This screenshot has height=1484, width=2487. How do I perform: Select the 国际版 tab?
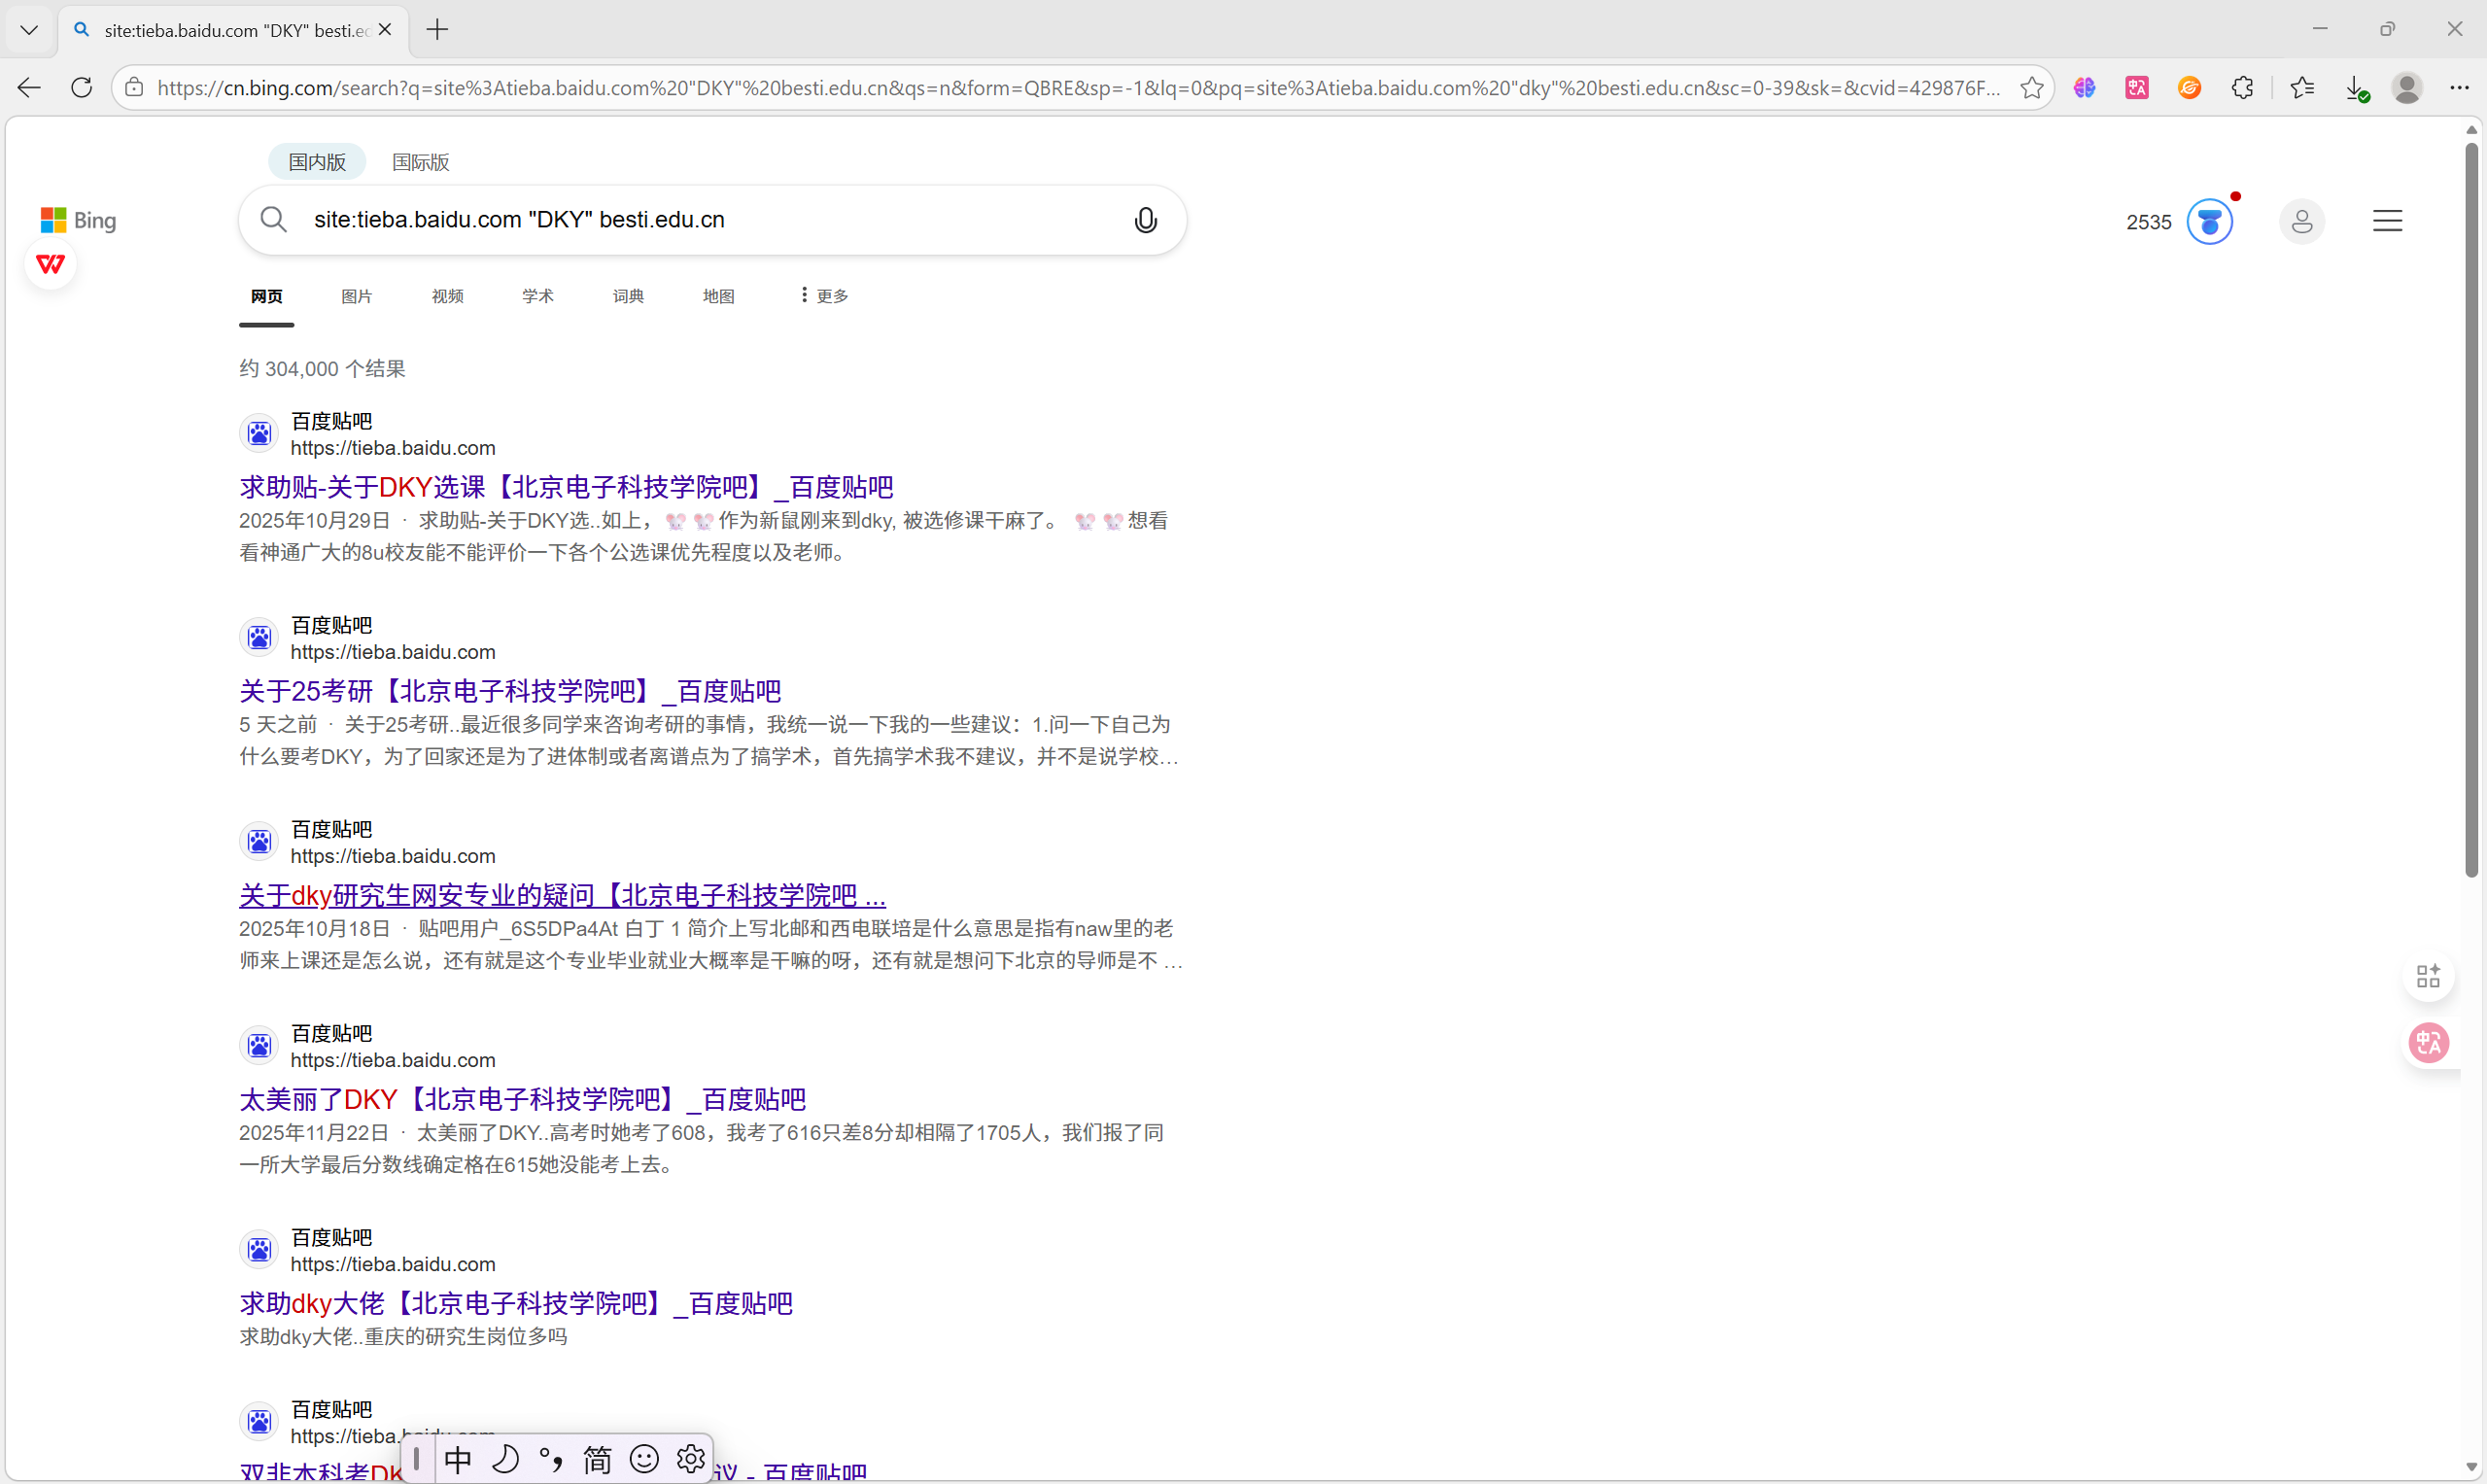pos(419,161)
